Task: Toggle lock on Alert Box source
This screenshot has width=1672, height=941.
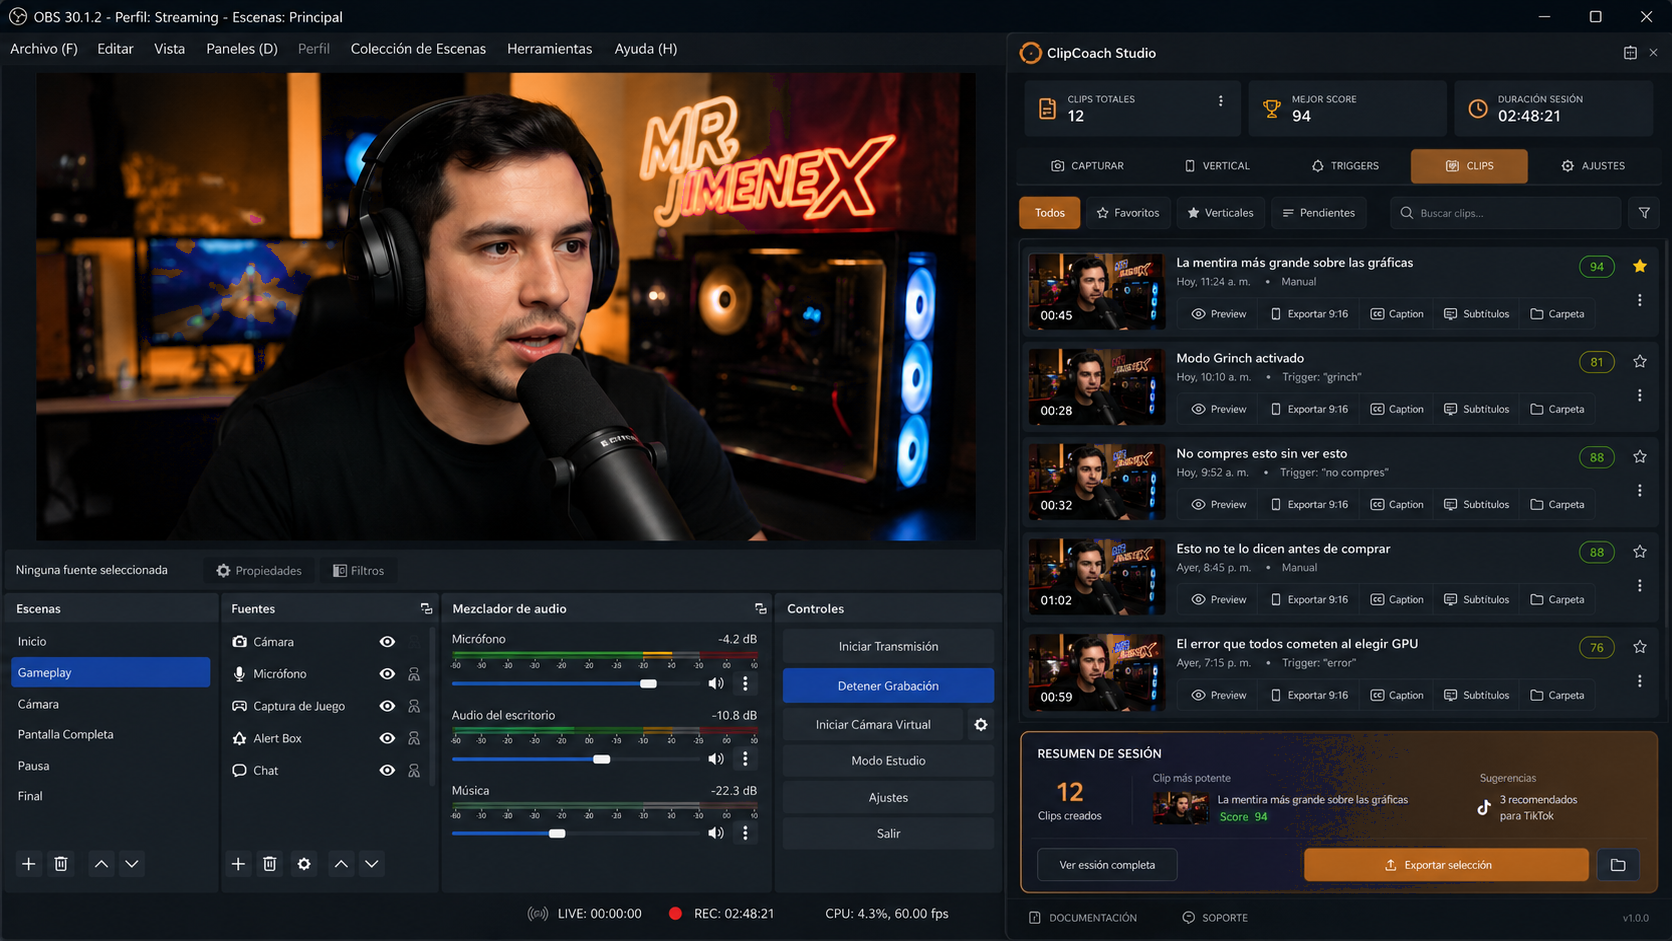Action: point(414,738)
